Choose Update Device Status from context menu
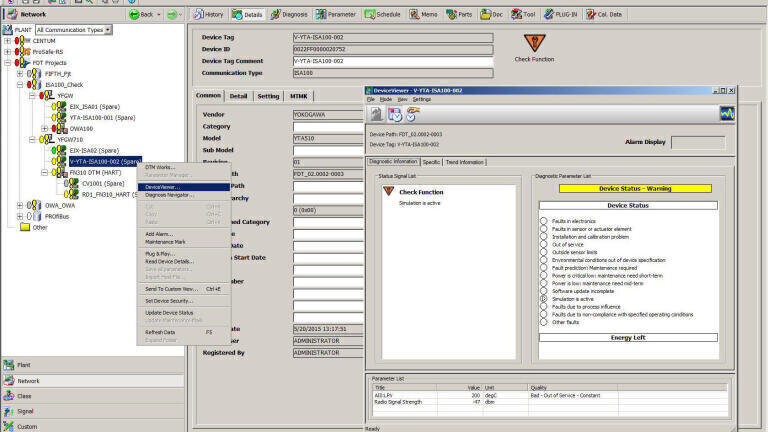The image size is (768, 432). 184,312
